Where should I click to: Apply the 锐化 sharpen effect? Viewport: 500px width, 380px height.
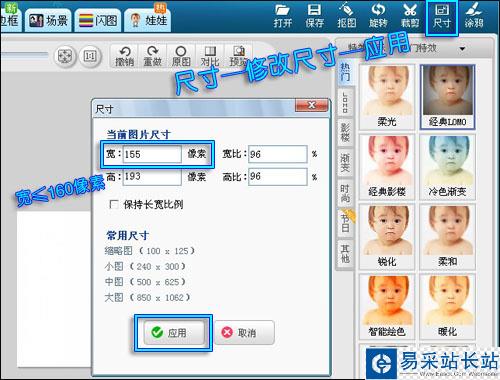click(x=387, y=237)
